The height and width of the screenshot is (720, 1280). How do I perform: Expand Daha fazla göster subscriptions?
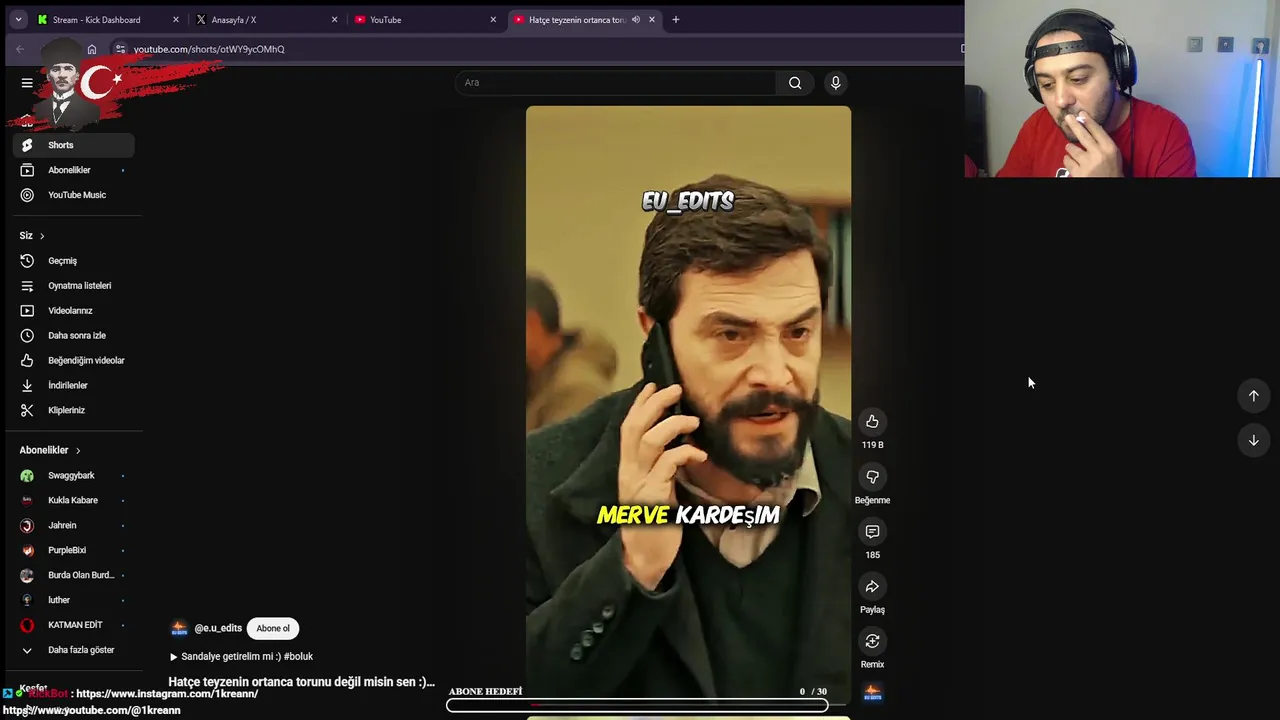[74, 650]
